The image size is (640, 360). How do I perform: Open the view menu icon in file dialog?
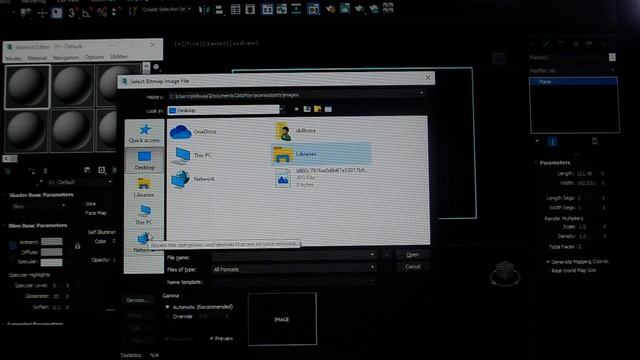[x=328, y=109]
